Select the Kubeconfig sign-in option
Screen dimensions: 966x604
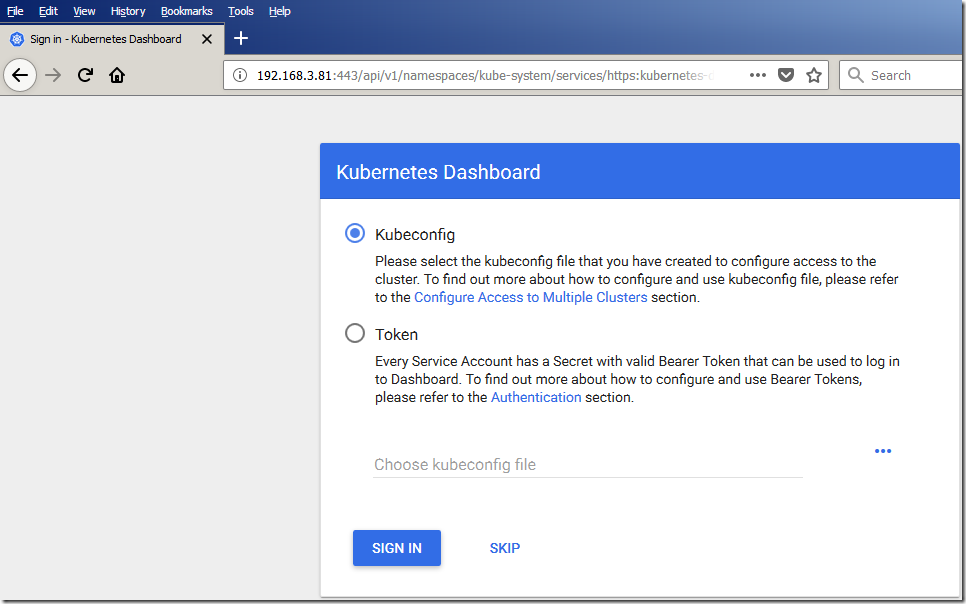[354, 232]
